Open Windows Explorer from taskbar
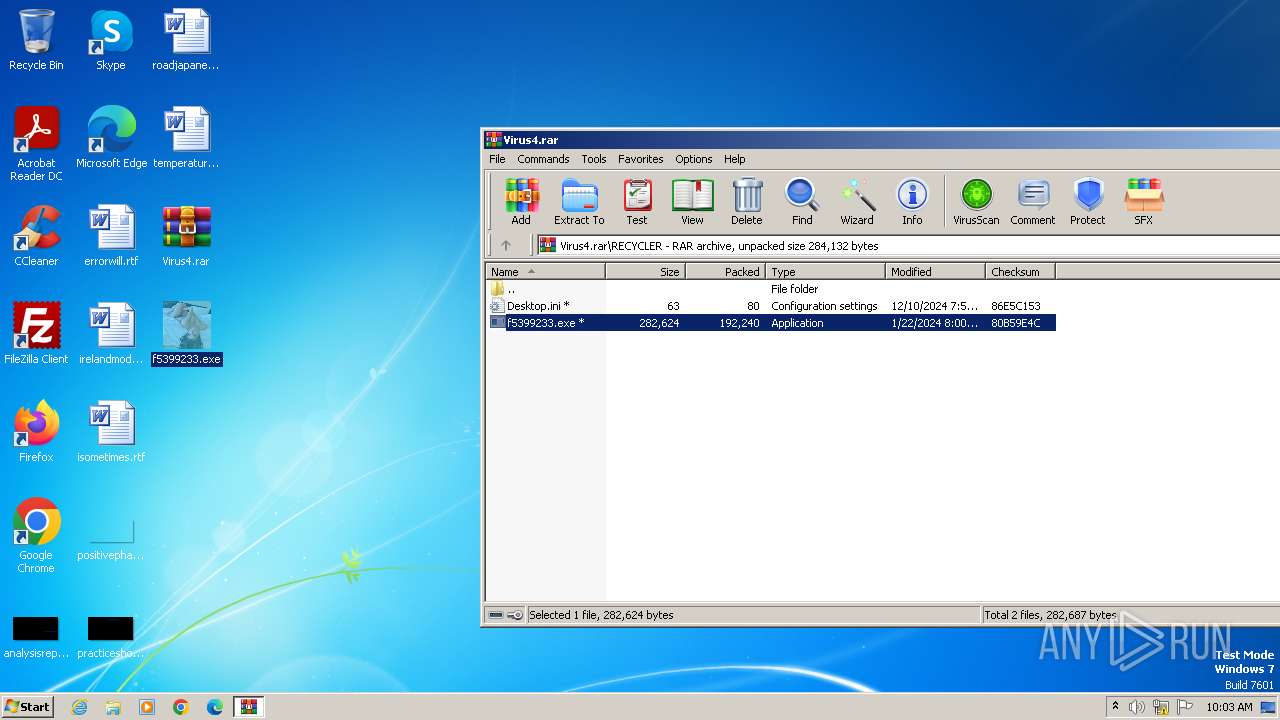This screenshot has height=720, width=1280. click(x=113, y=707)
